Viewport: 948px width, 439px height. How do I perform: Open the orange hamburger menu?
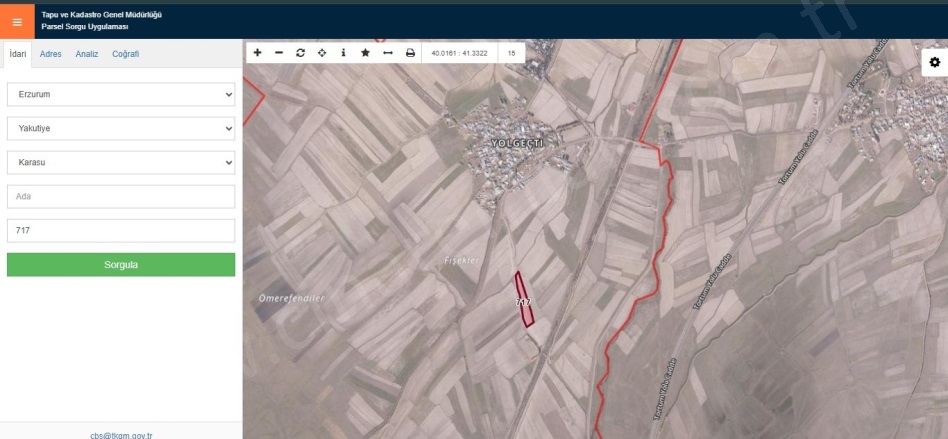pos(16,20)
